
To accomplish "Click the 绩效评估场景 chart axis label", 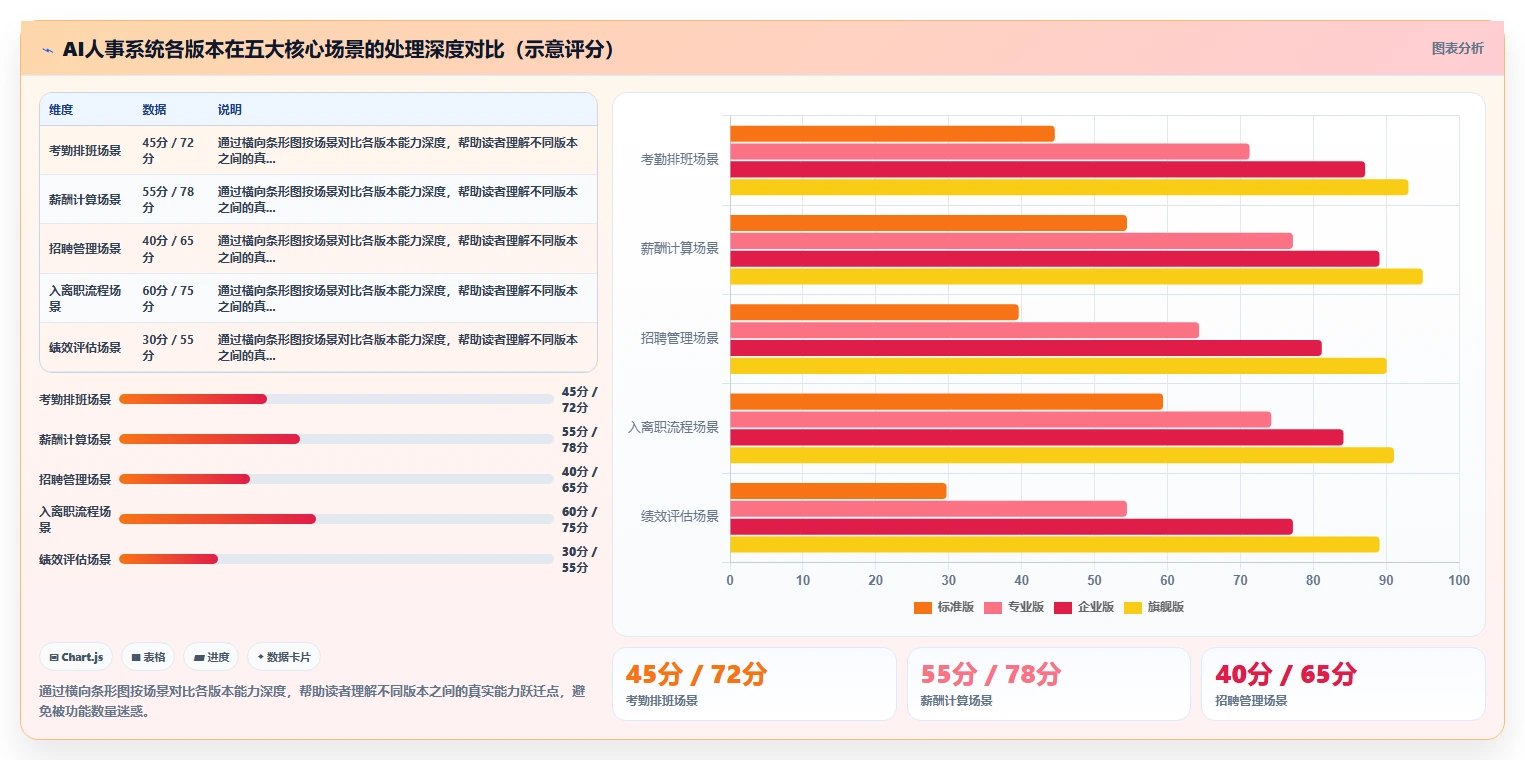I will (x=679, y=517).
